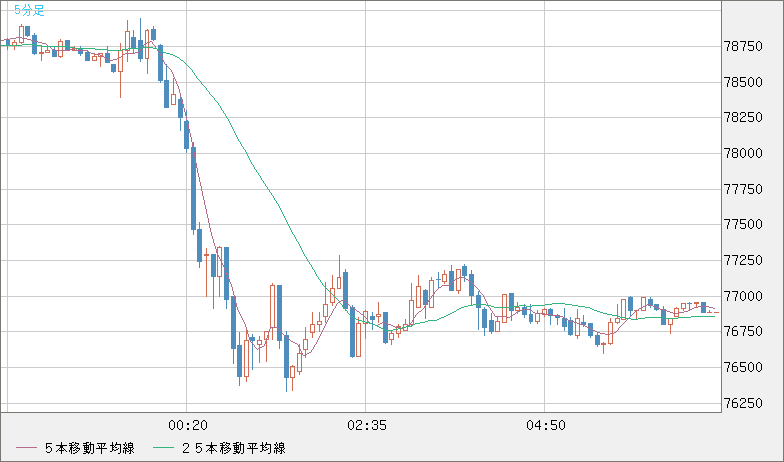Click the 04:50 time axis label

pos(544,425)
